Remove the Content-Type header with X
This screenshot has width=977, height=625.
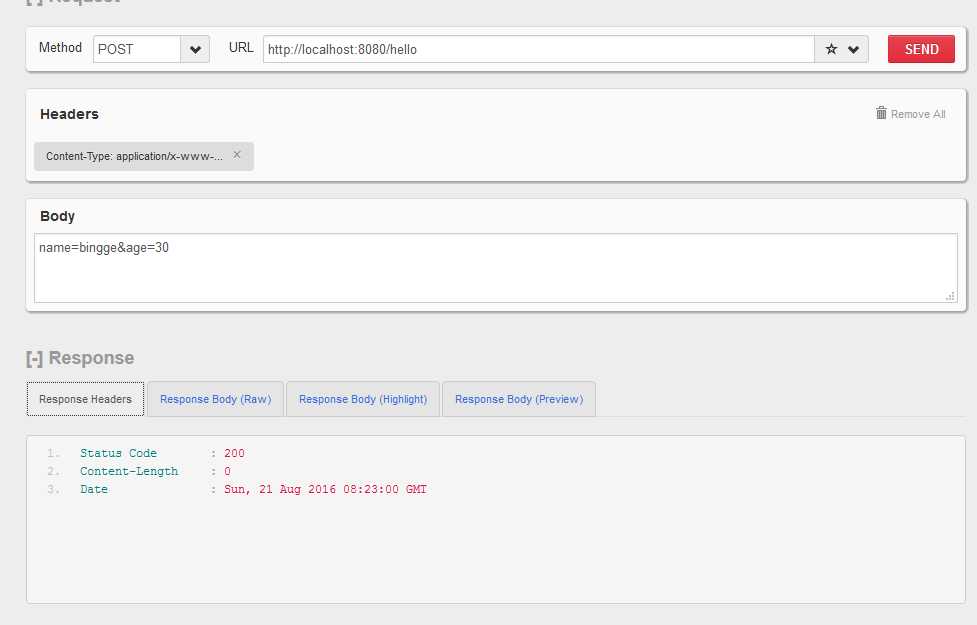click(x=237, y=155)
